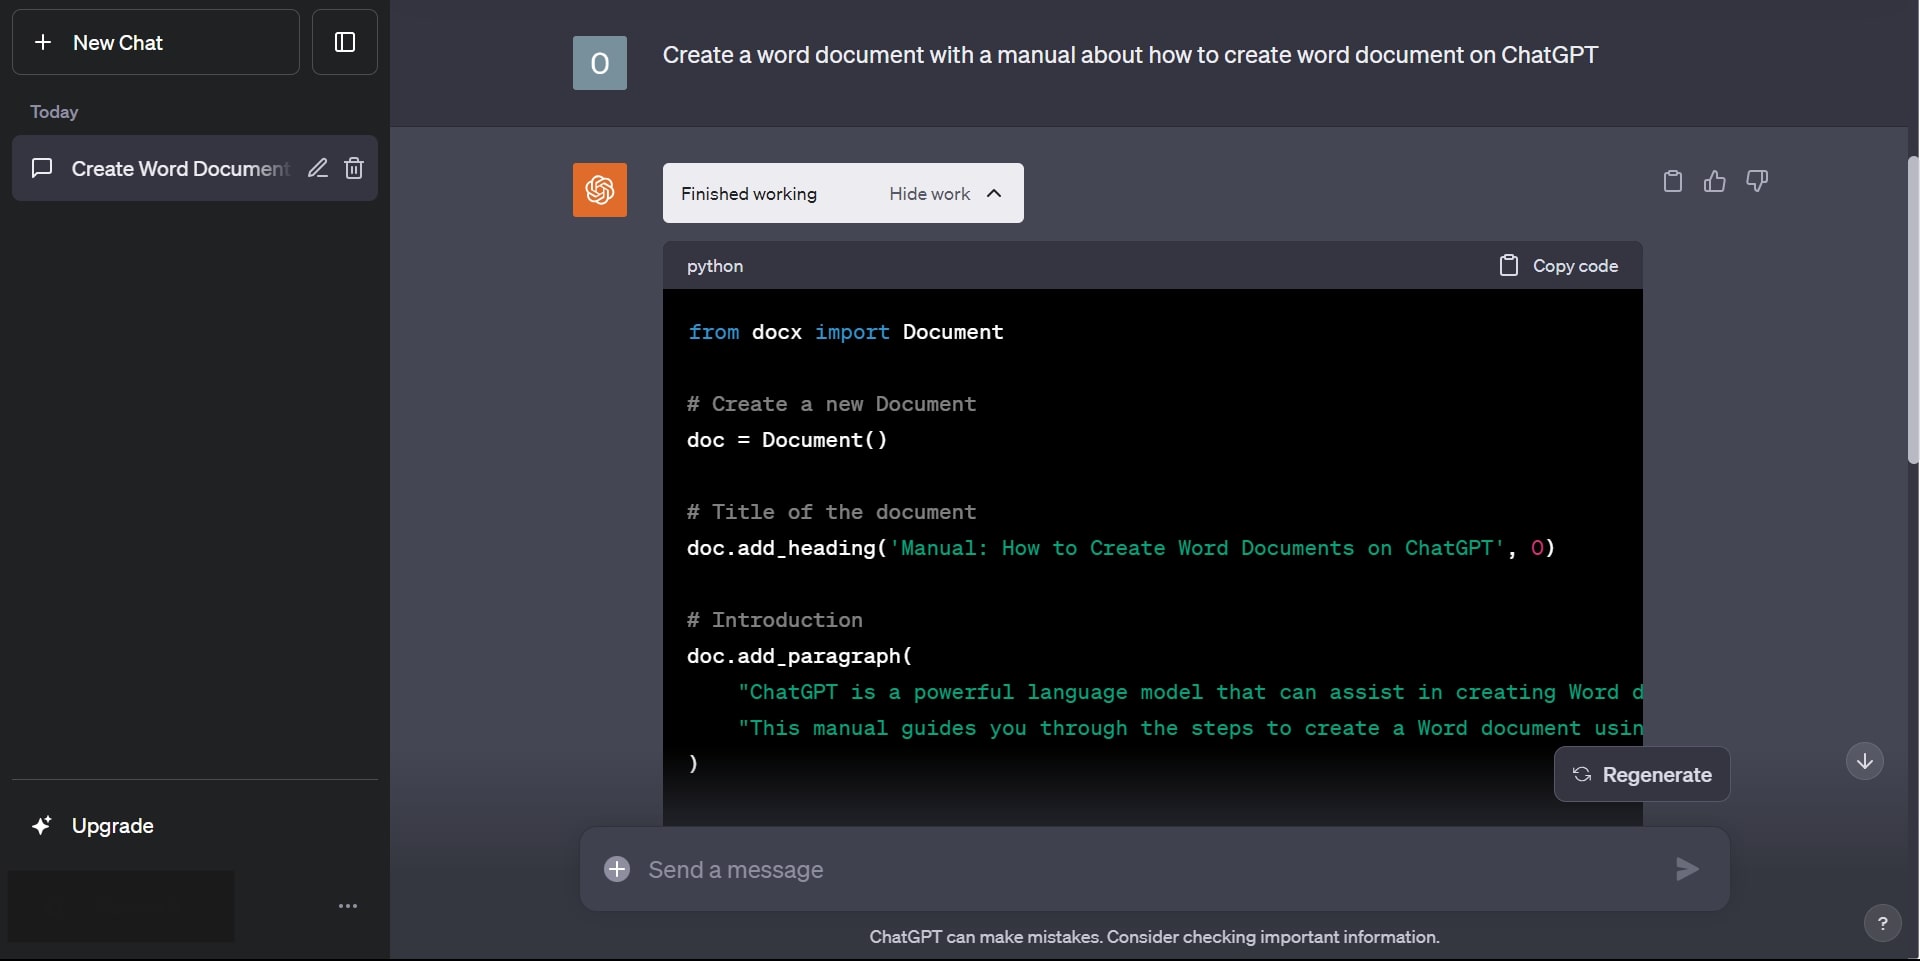Open help via the question mark
The image size is (1920, 961).
[1882, 922]
